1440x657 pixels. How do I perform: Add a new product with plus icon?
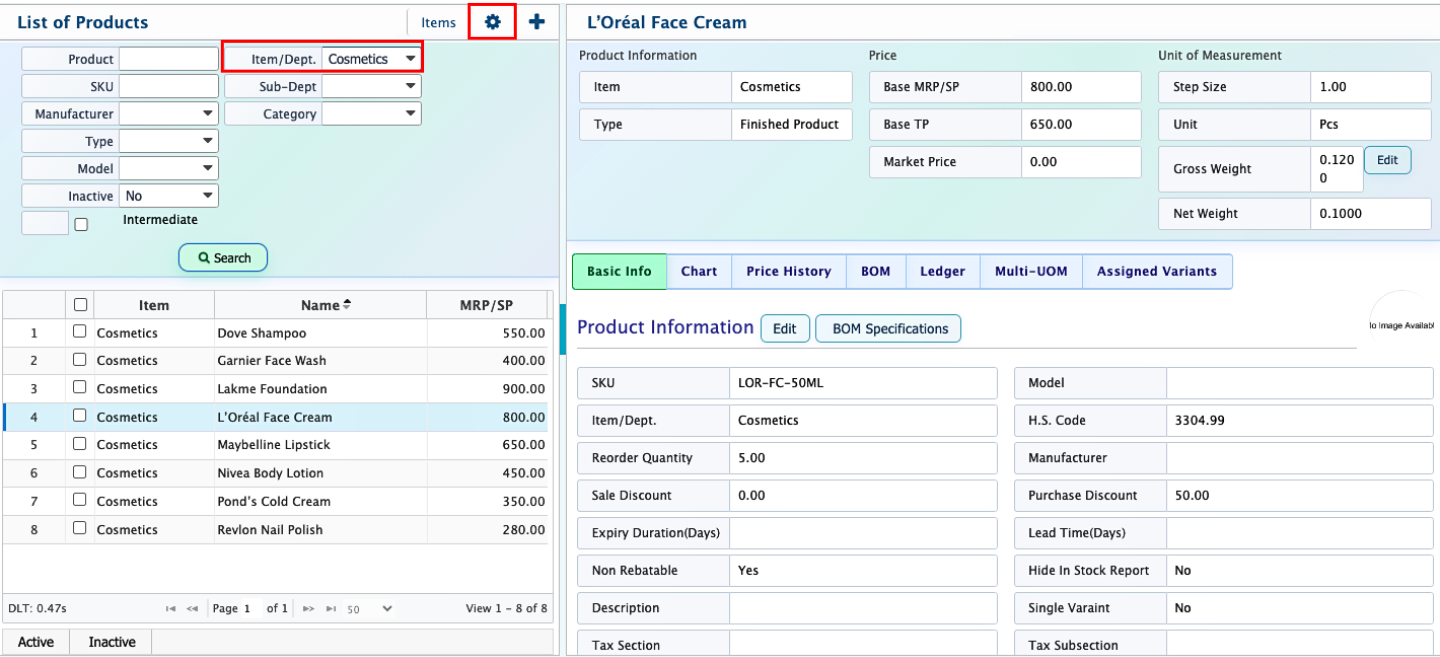click(x=537, y=22)
